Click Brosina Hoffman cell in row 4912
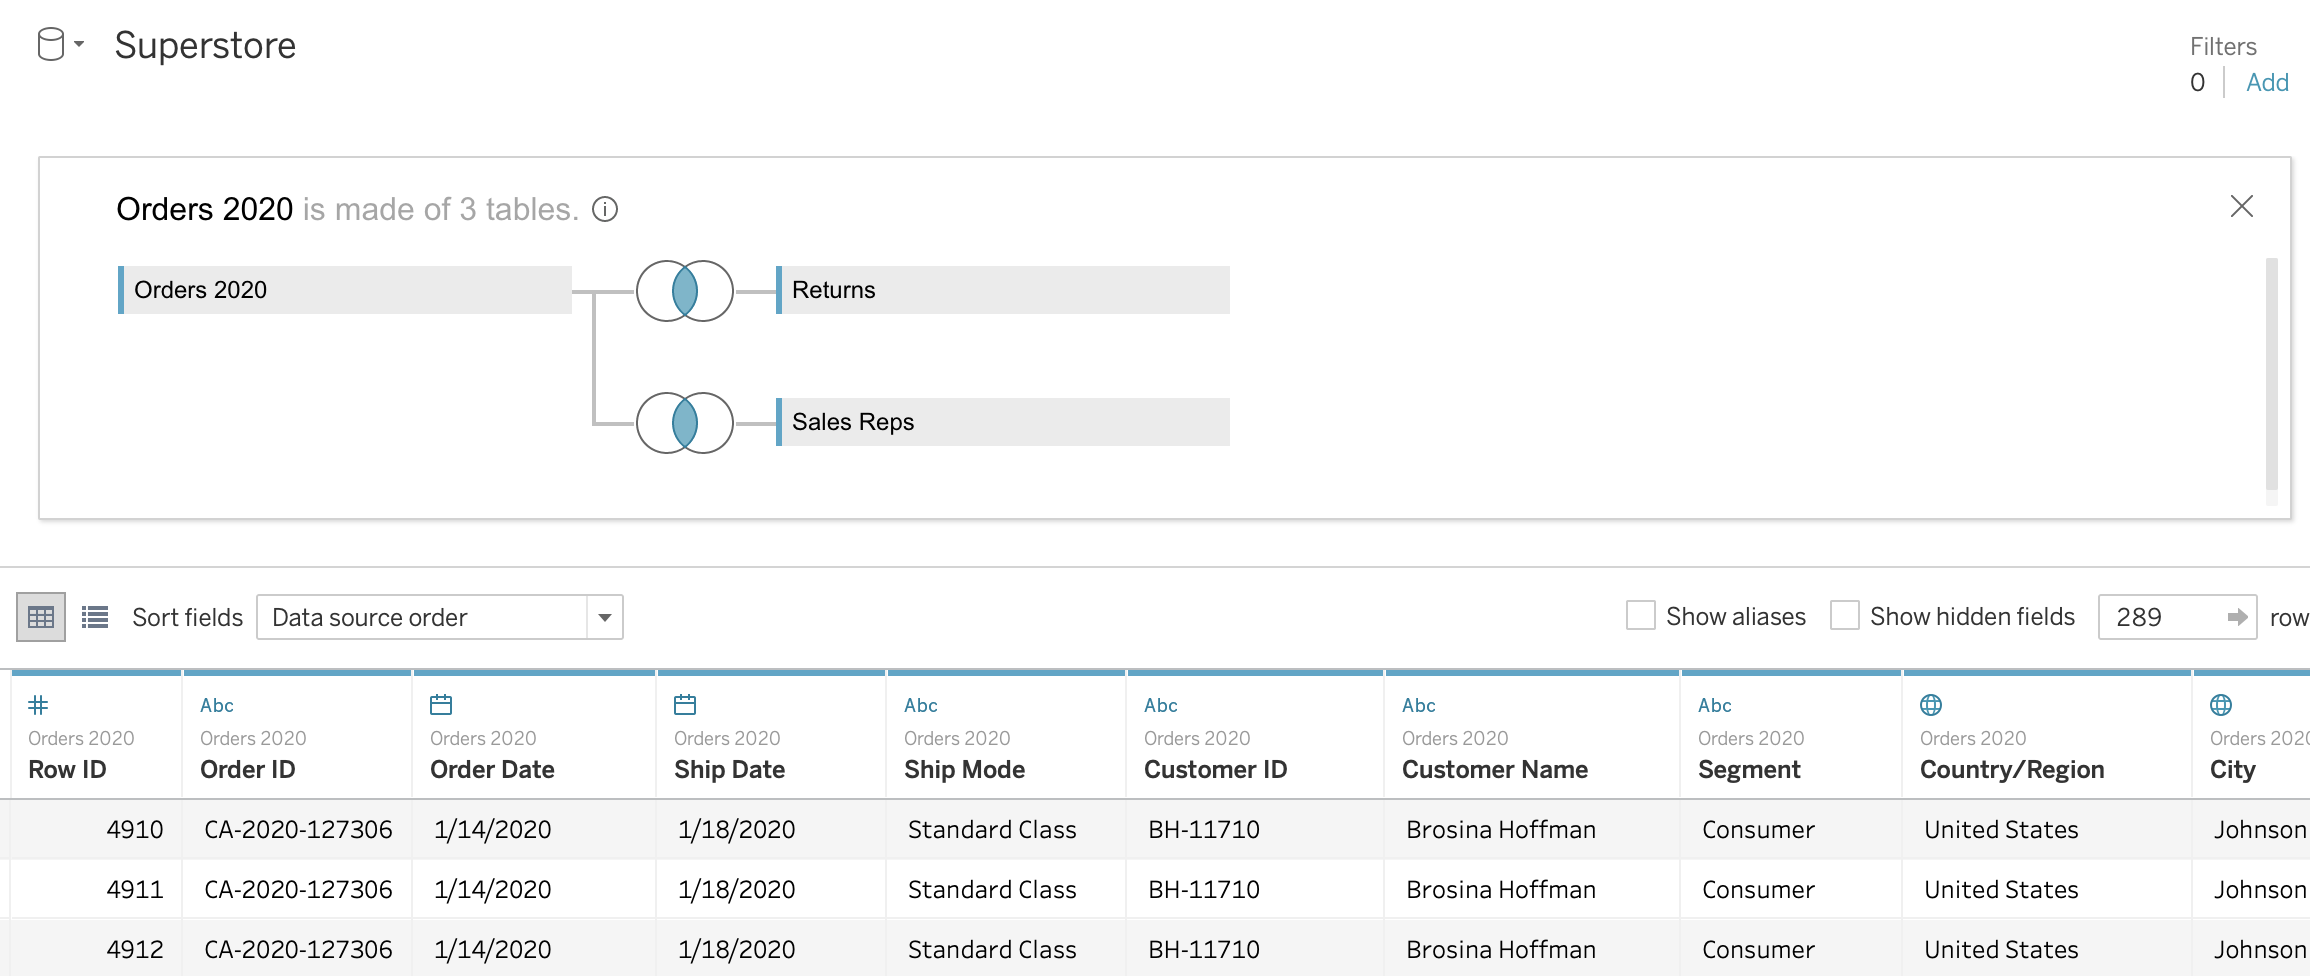 [x=1532, y=948]
